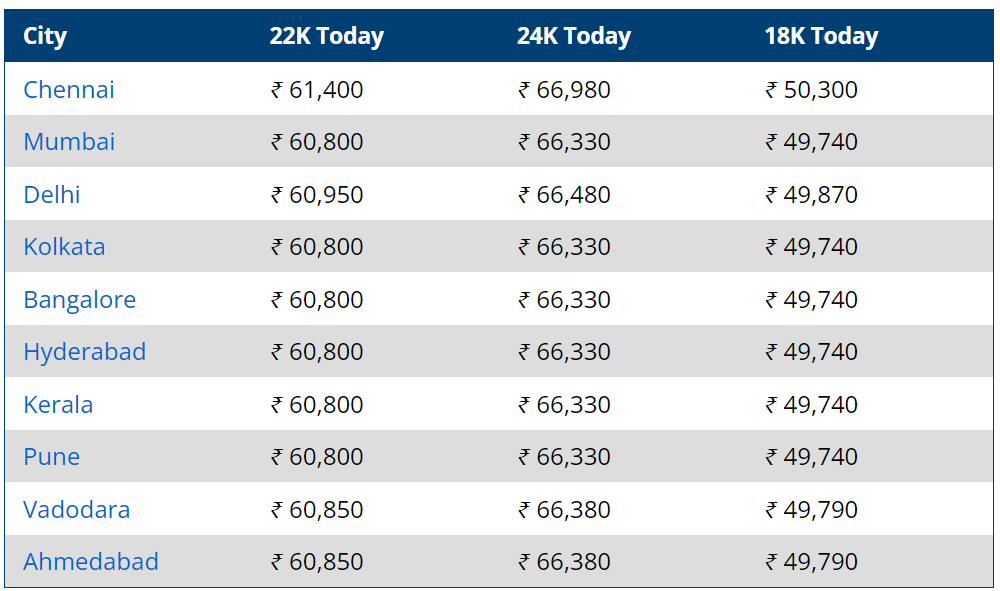Open the Chennai city link
This screenshot has width=1000, height=591.
point(69,90)
